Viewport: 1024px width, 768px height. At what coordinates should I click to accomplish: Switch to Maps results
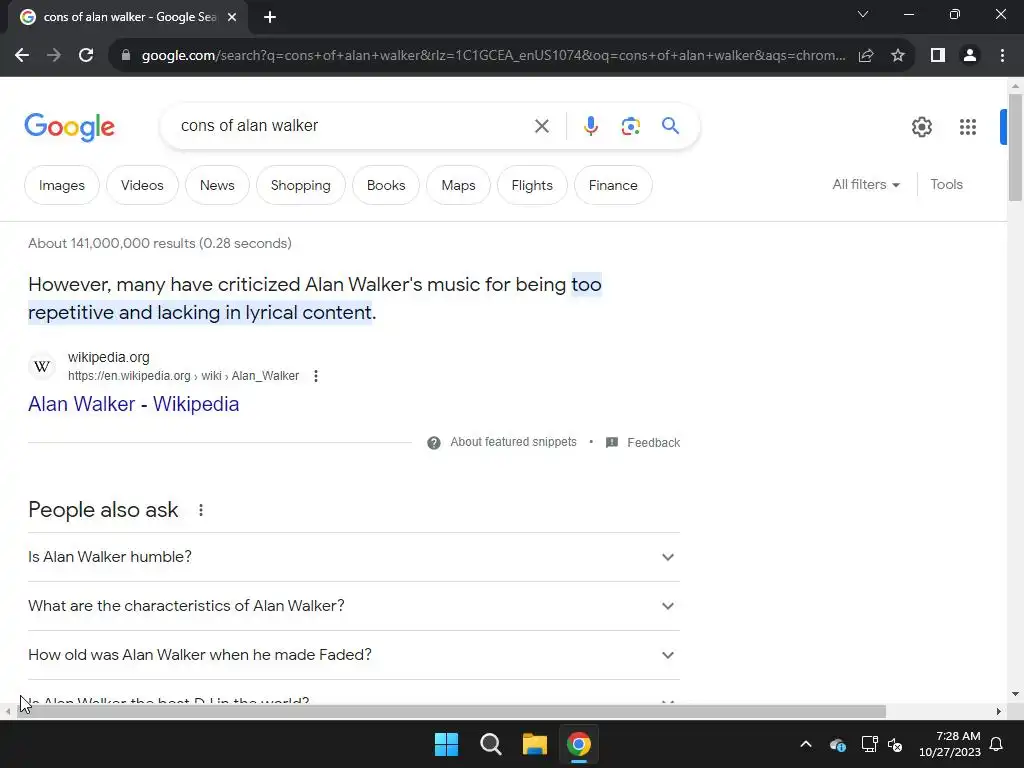[x=458, y=185]
